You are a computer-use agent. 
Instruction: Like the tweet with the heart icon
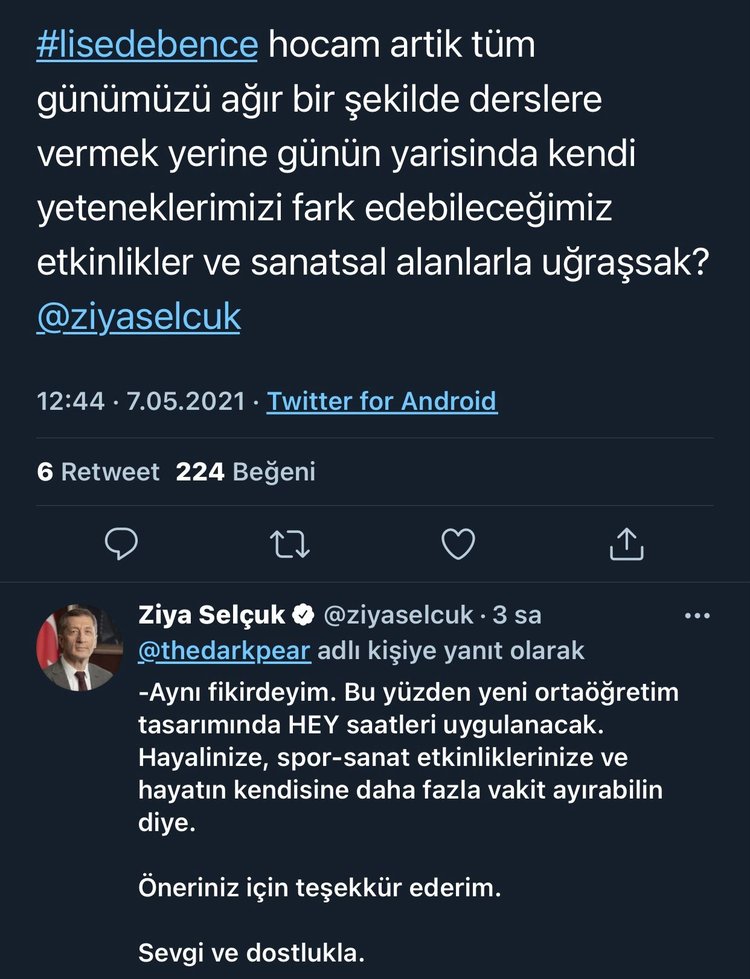point(458,544)
